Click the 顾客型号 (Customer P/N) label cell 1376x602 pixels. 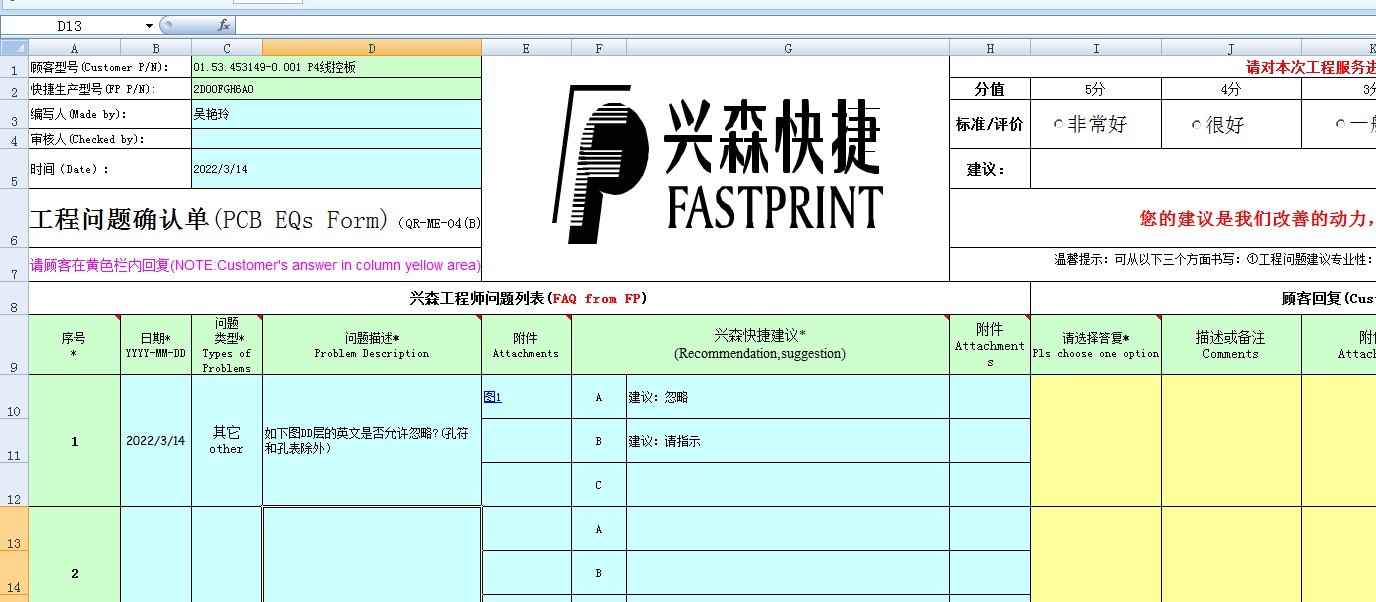110,67
